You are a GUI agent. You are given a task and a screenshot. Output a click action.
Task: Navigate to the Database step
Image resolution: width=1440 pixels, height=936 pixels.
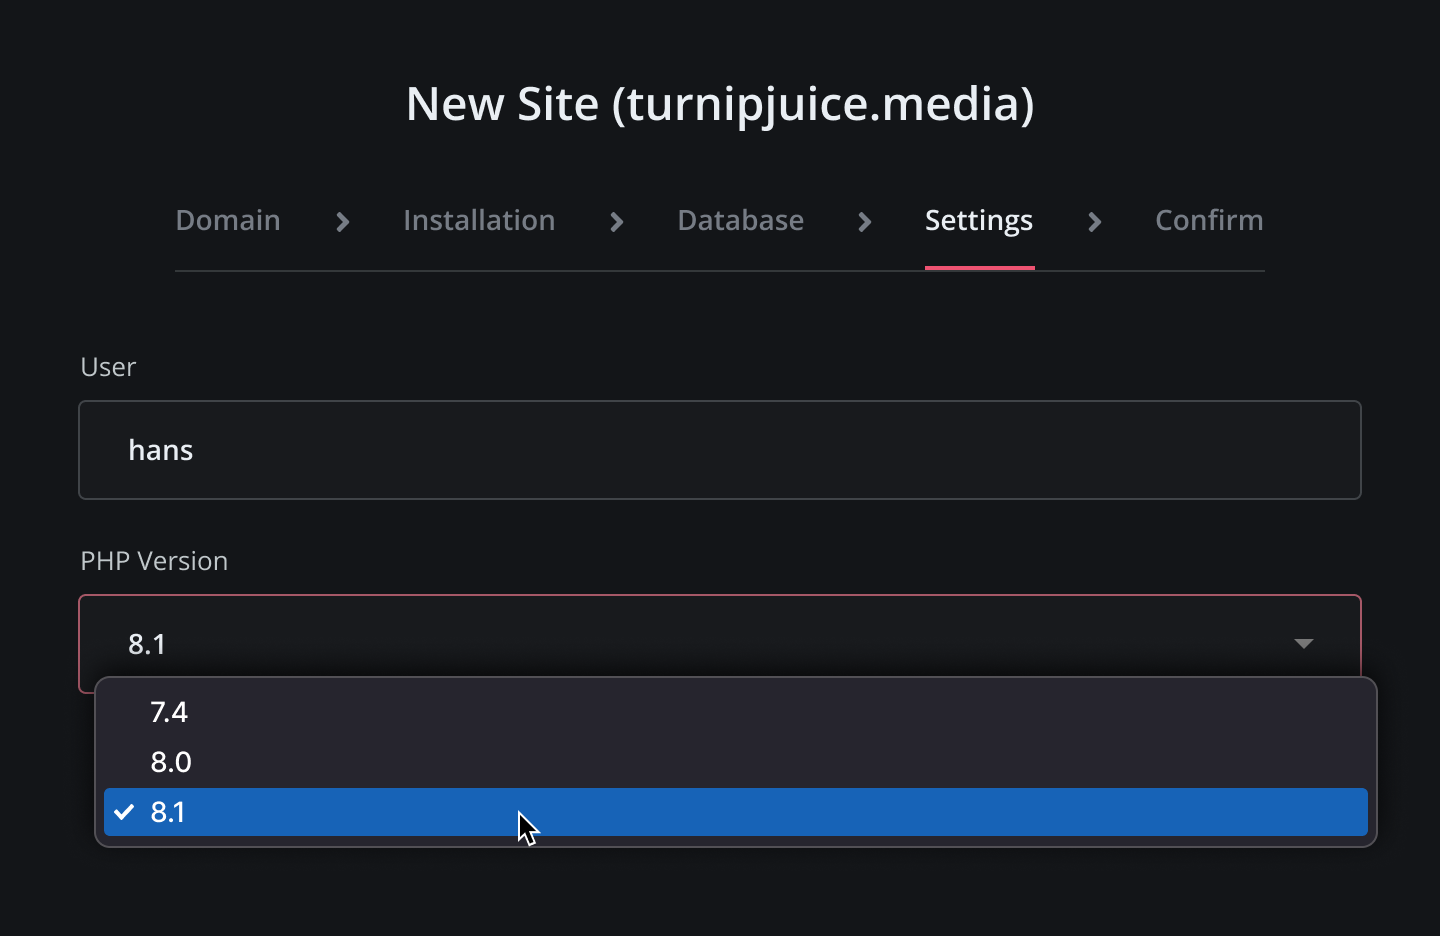tap(740, 220)
